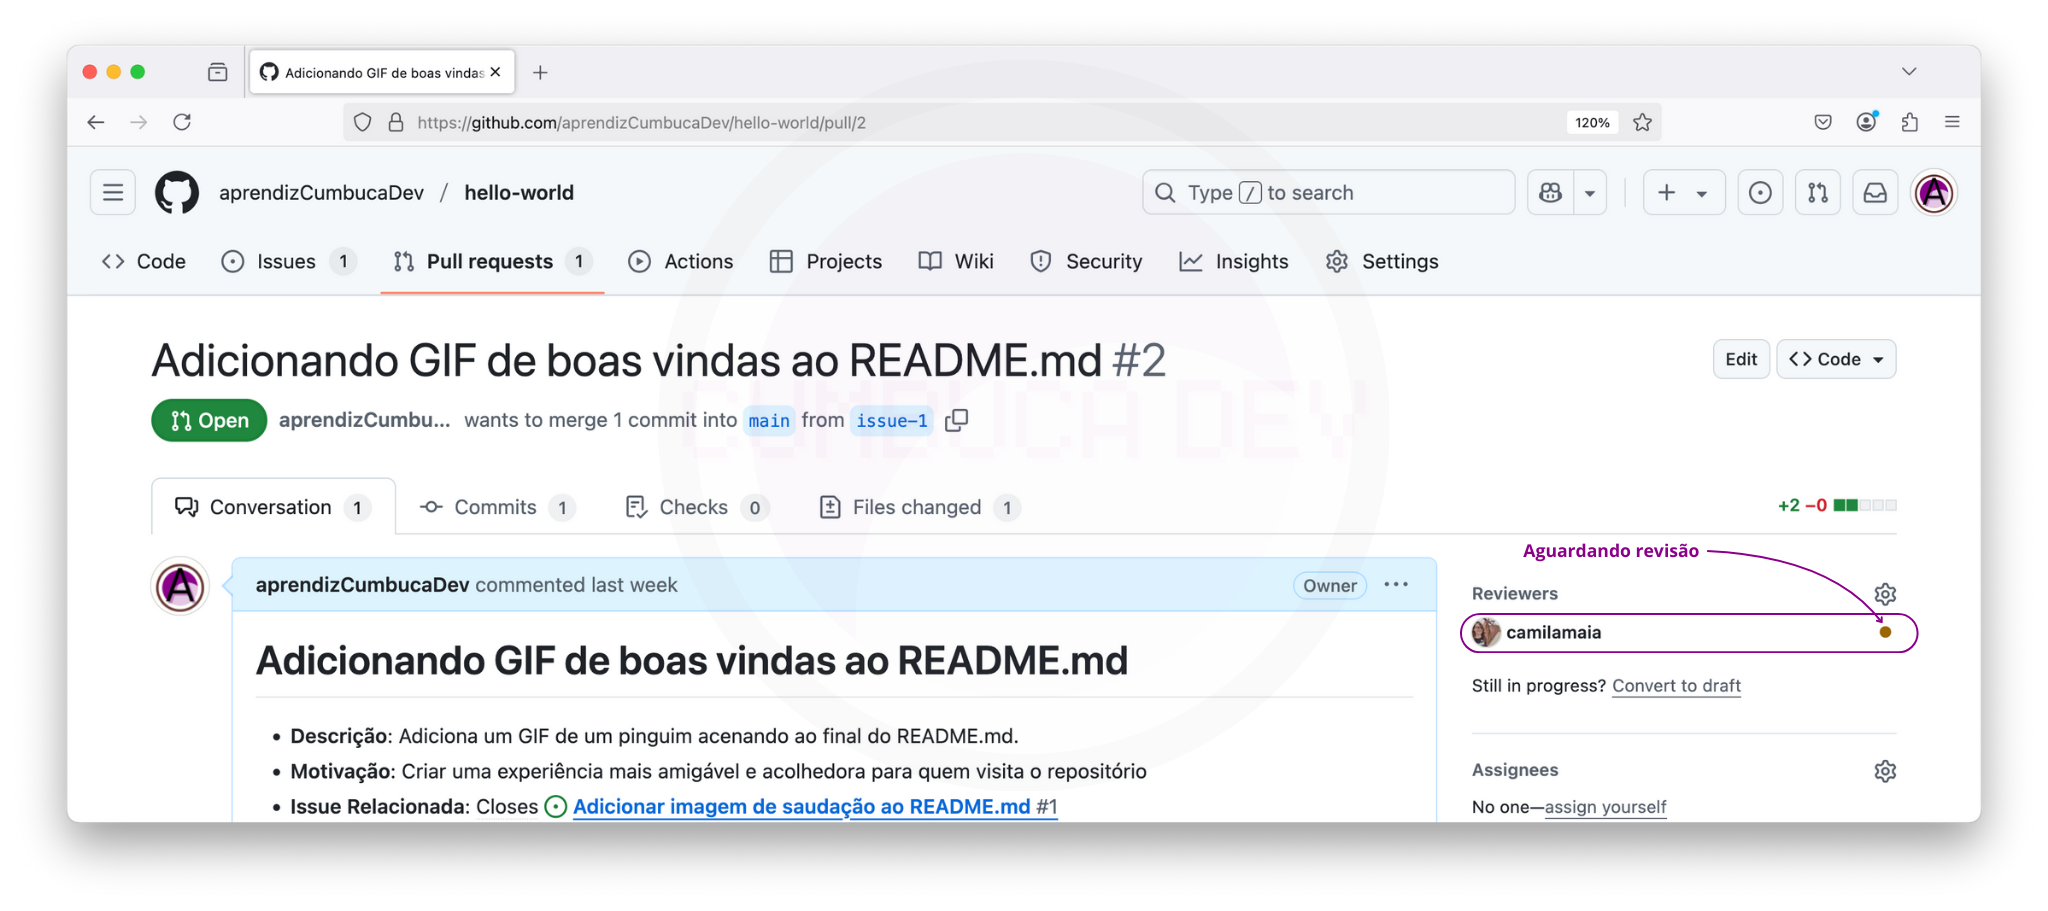Open the Copilot dropdown arrow
The height and width of the screenshot is (911, 2048).
click(x=1590, y=193)
